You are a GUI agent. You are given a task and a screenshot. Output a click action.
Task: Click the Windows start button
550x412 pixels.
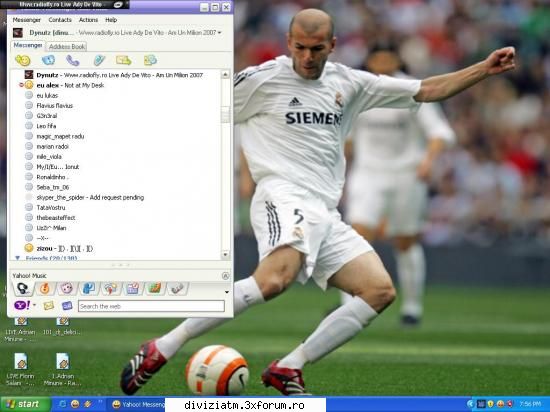(25, 404)
